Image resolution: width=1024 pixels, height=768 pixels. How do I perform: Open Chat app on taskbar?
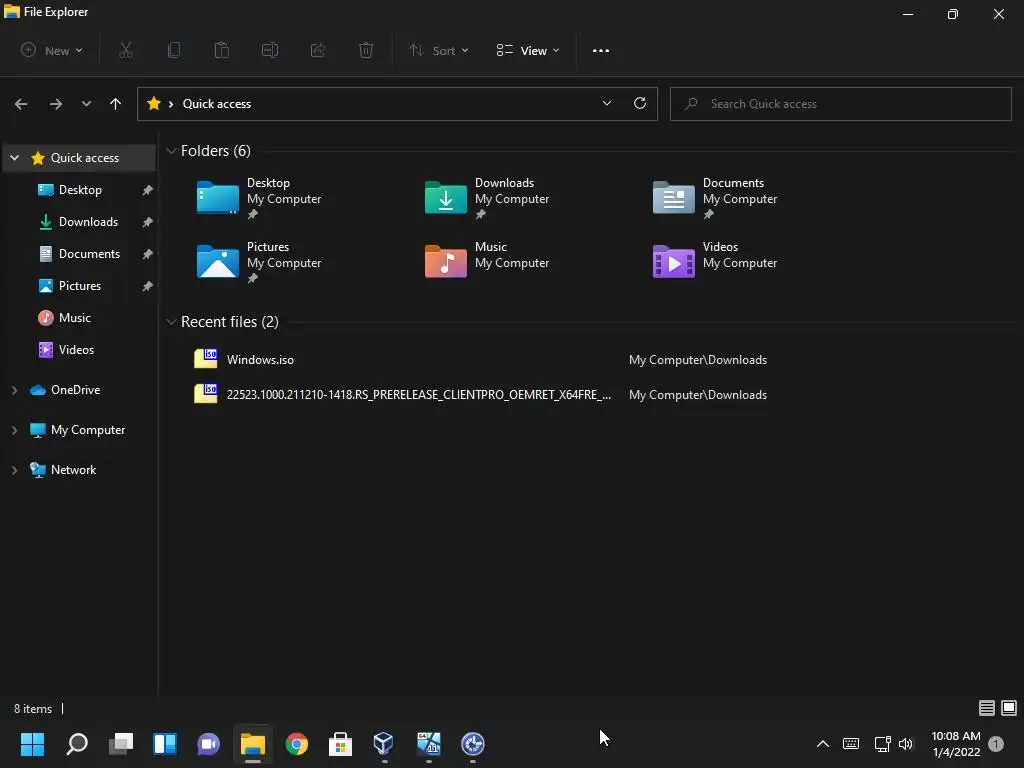(208, 744)
